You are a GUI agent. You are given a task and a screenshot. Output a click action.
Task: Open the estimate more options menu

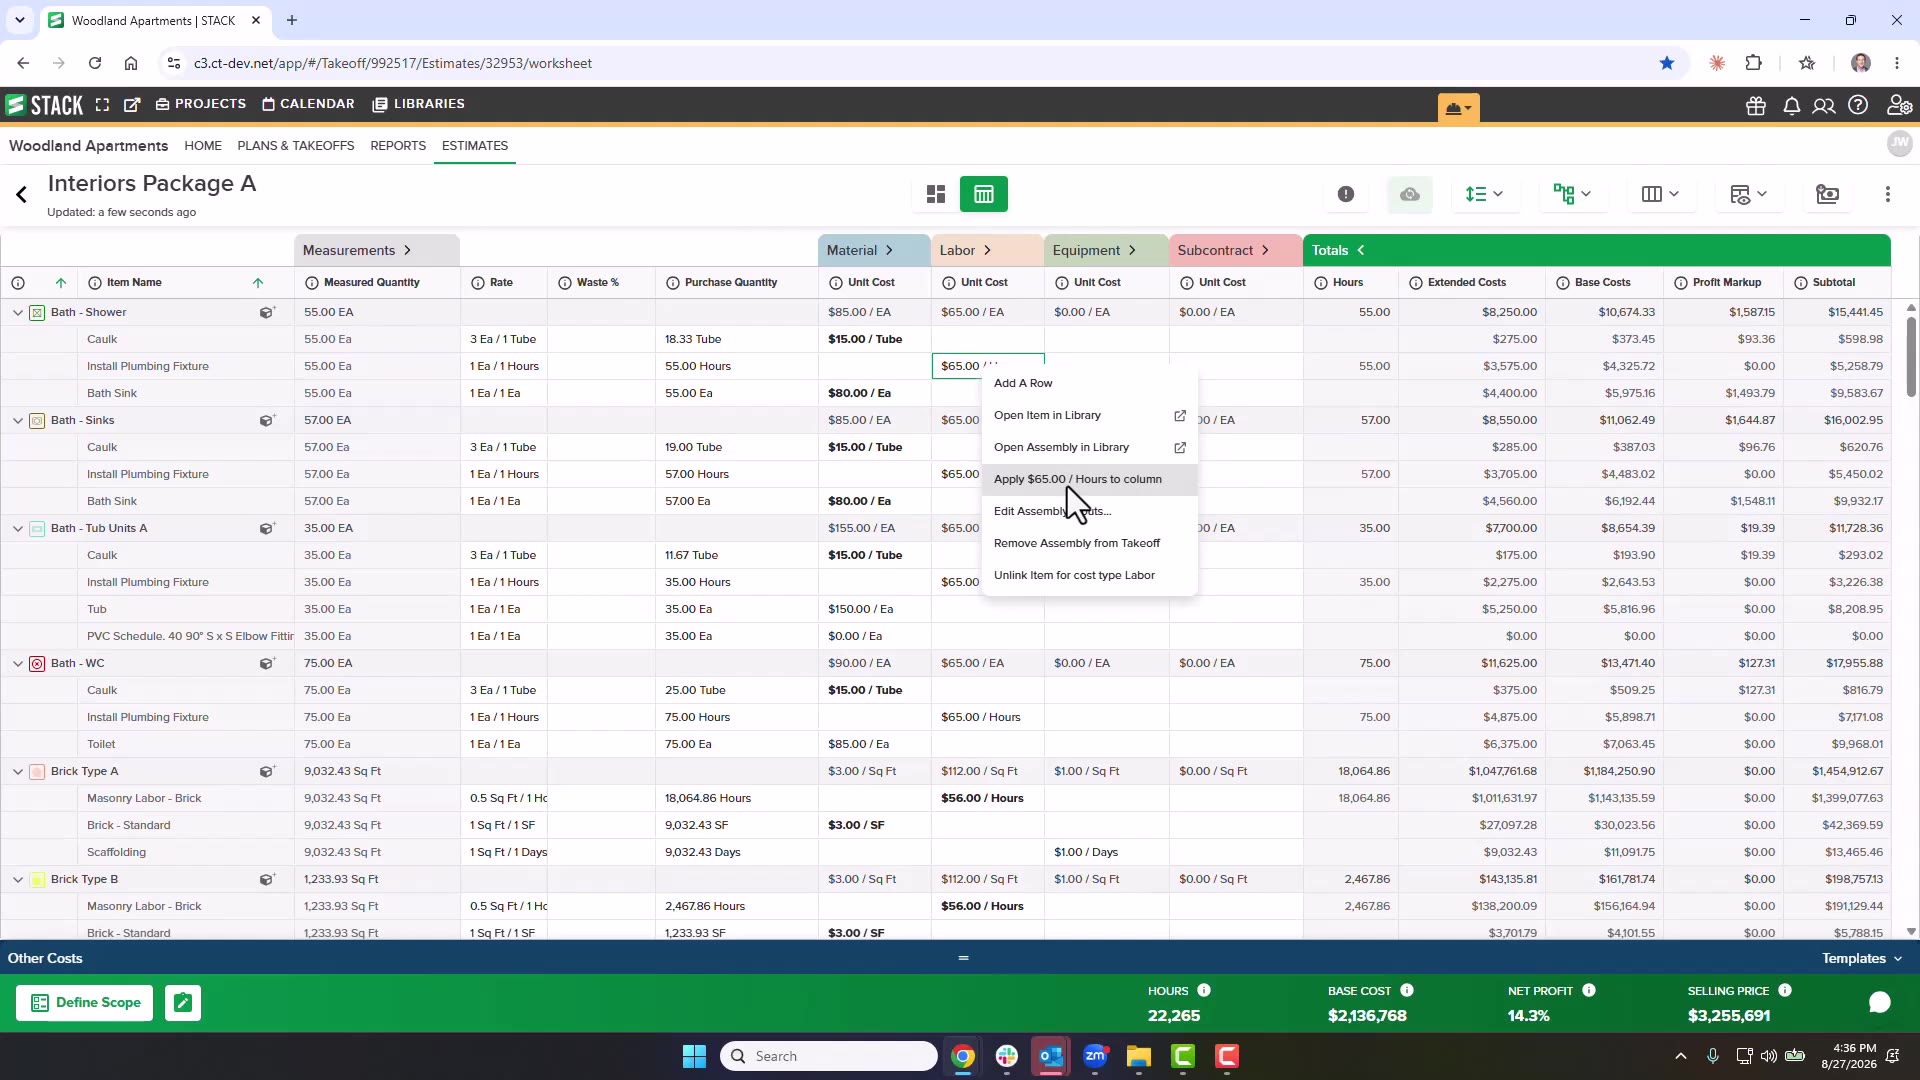click(1888, 194)
